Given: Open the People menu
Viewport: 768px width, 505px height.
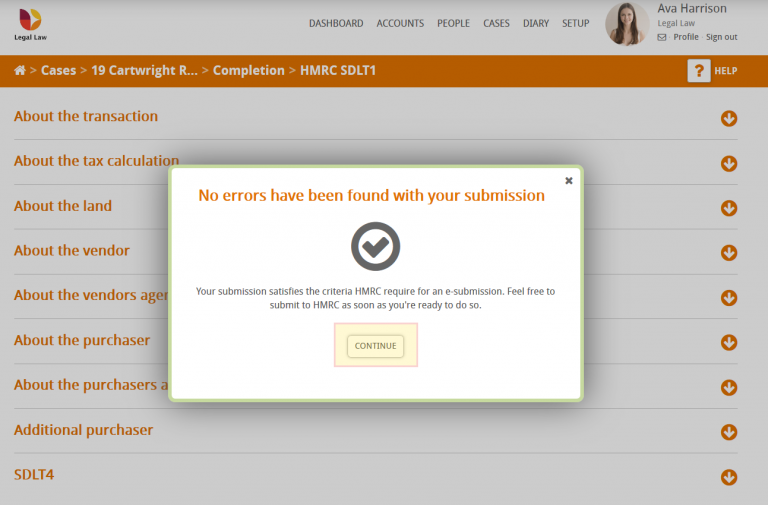Looking at the screenshot, I should 454,24.
